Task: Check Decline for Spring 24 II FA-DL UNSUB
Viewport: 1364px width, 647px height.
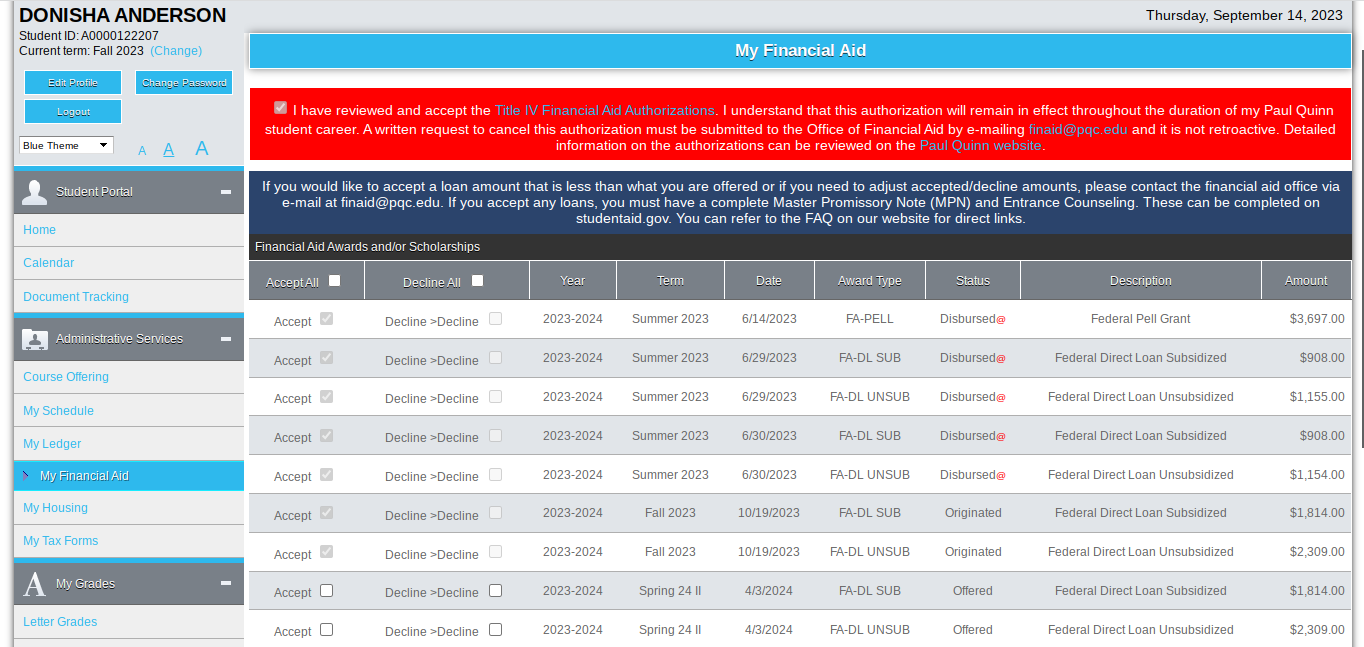Action: click(x=495, y=630)
